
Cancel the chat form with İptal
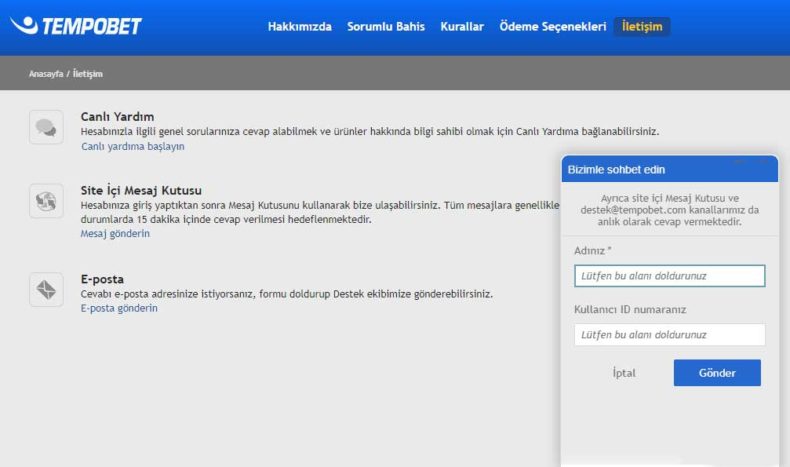click(624, 373)
